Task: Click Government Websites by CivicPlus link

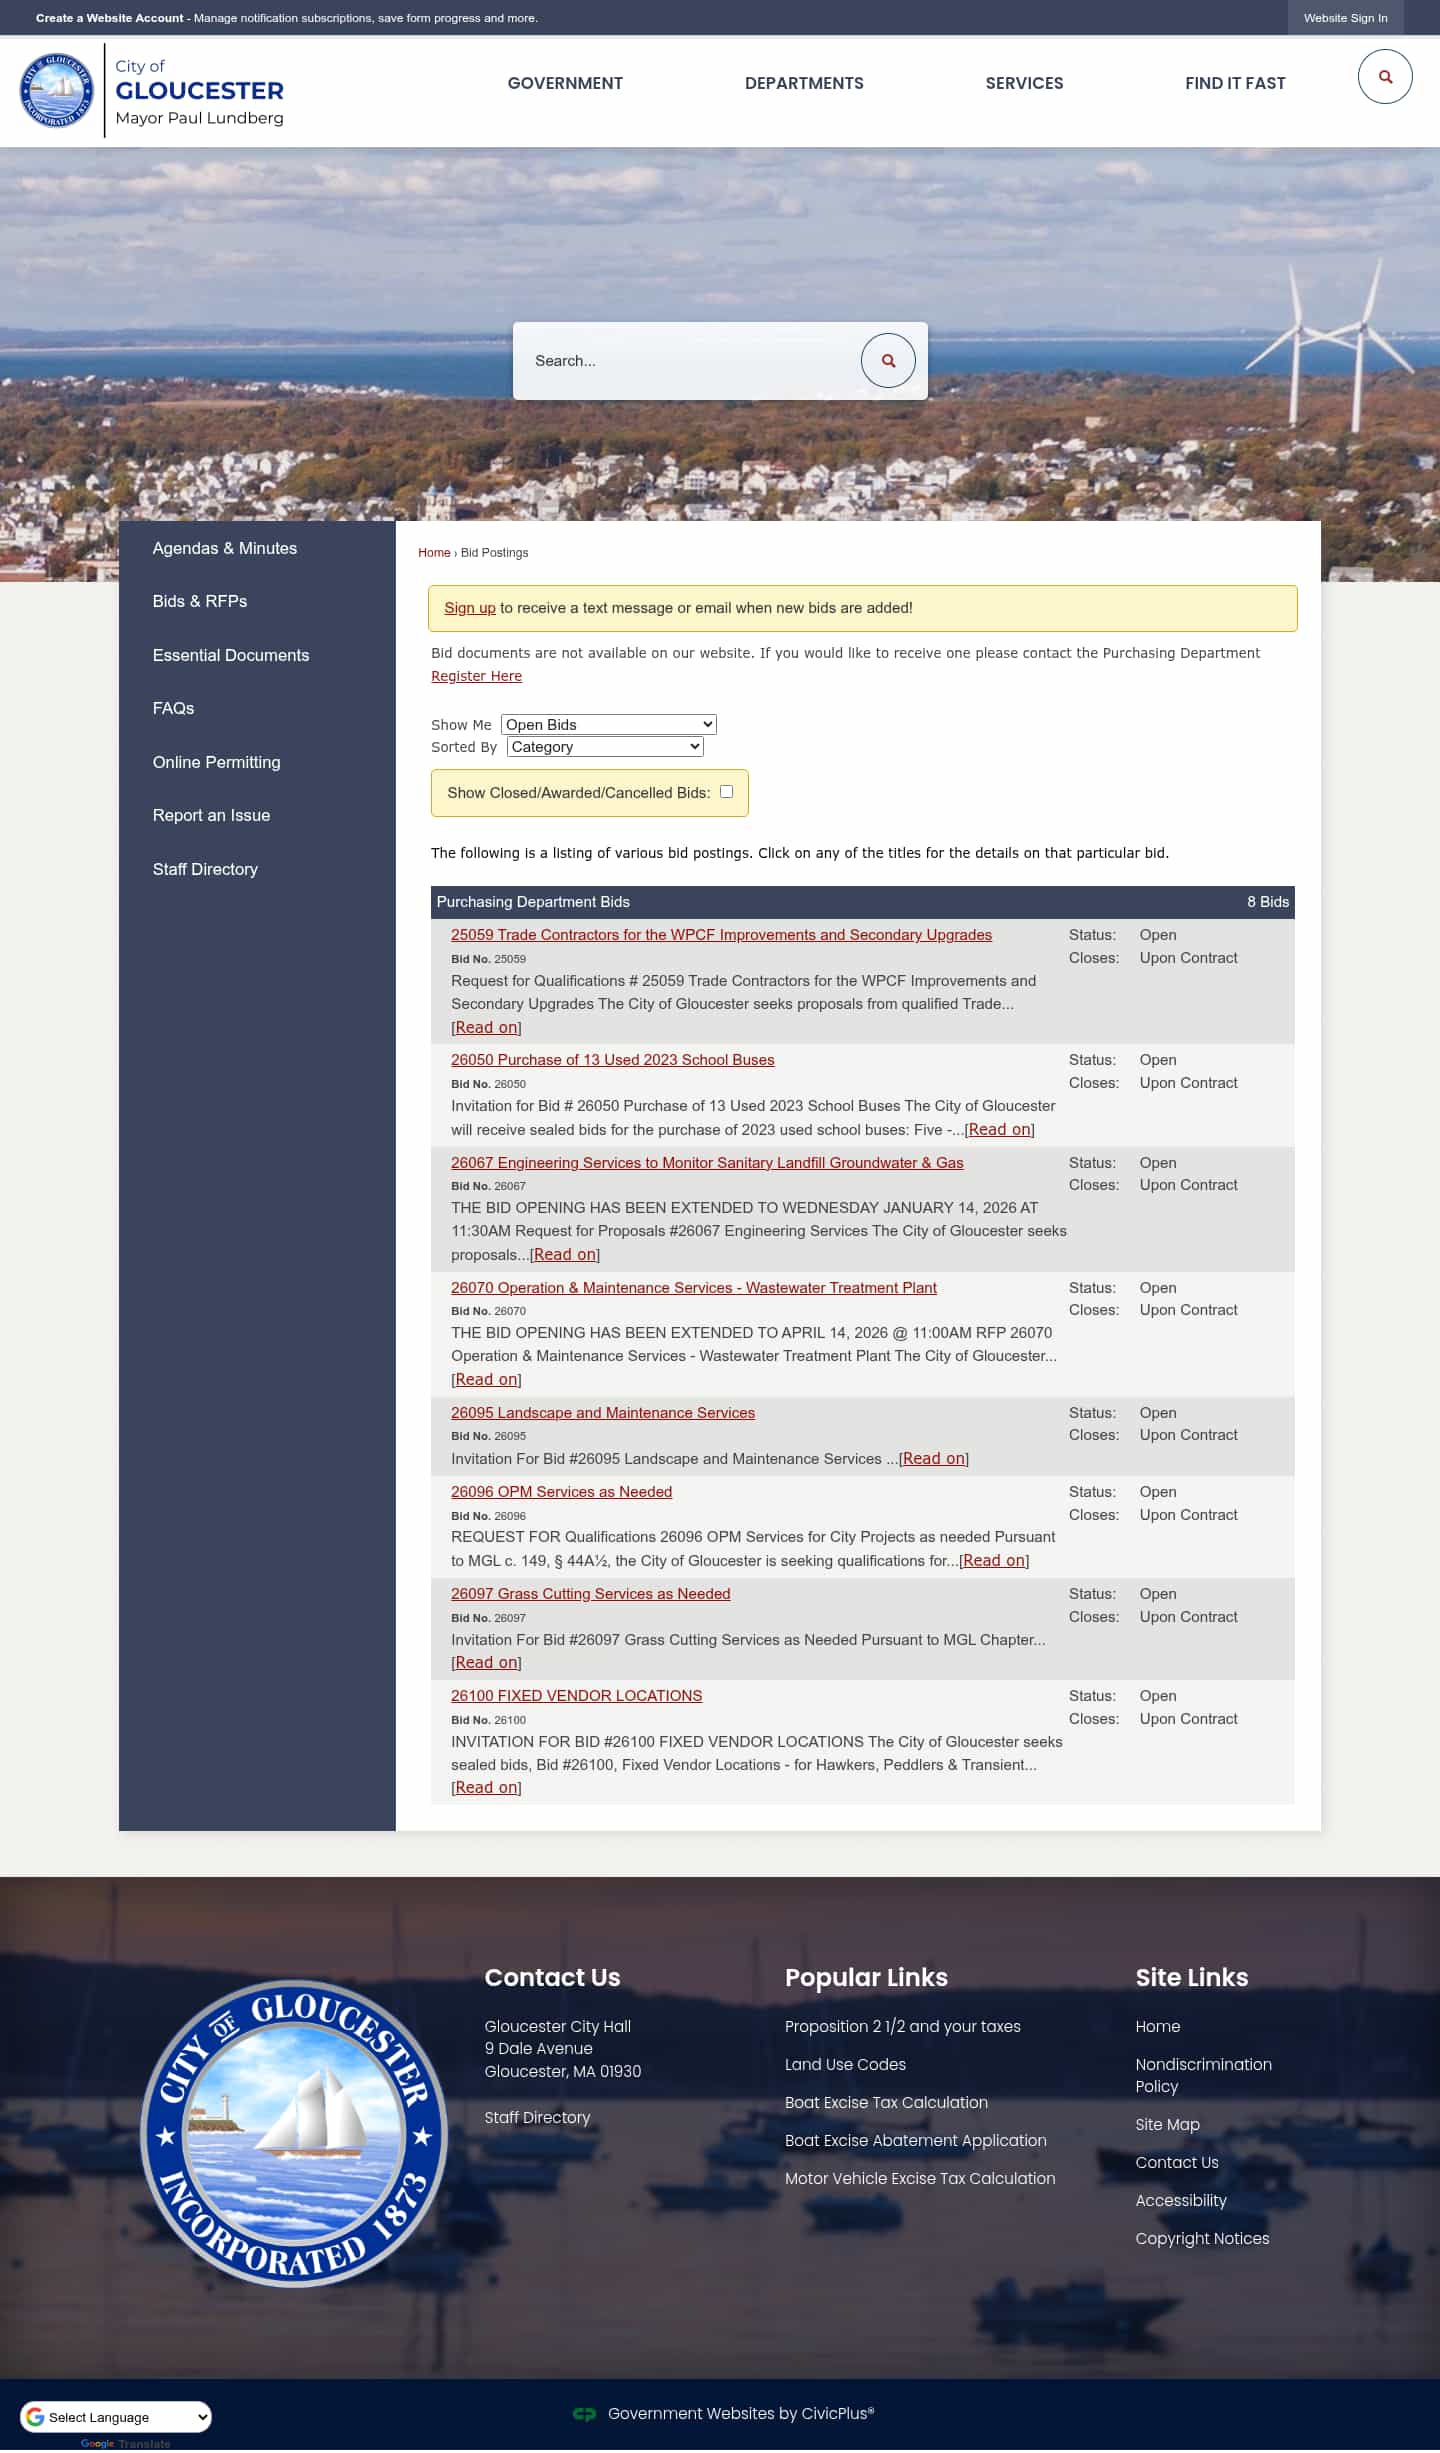Action: coord(741,2414)
